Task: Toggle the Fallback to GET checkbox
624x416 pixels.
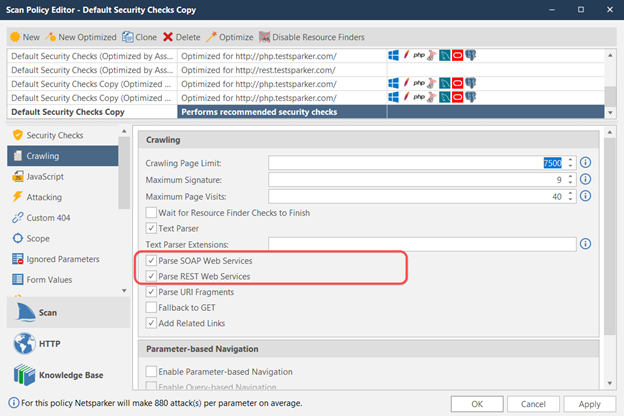Action: point(152,307)
